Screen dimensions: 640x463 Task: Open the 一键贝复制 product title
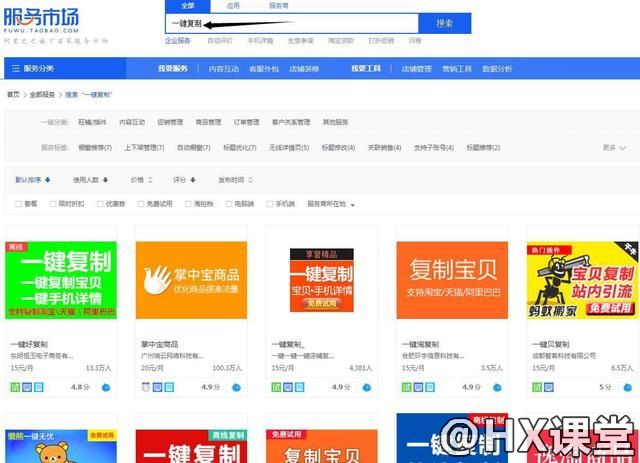551,344
